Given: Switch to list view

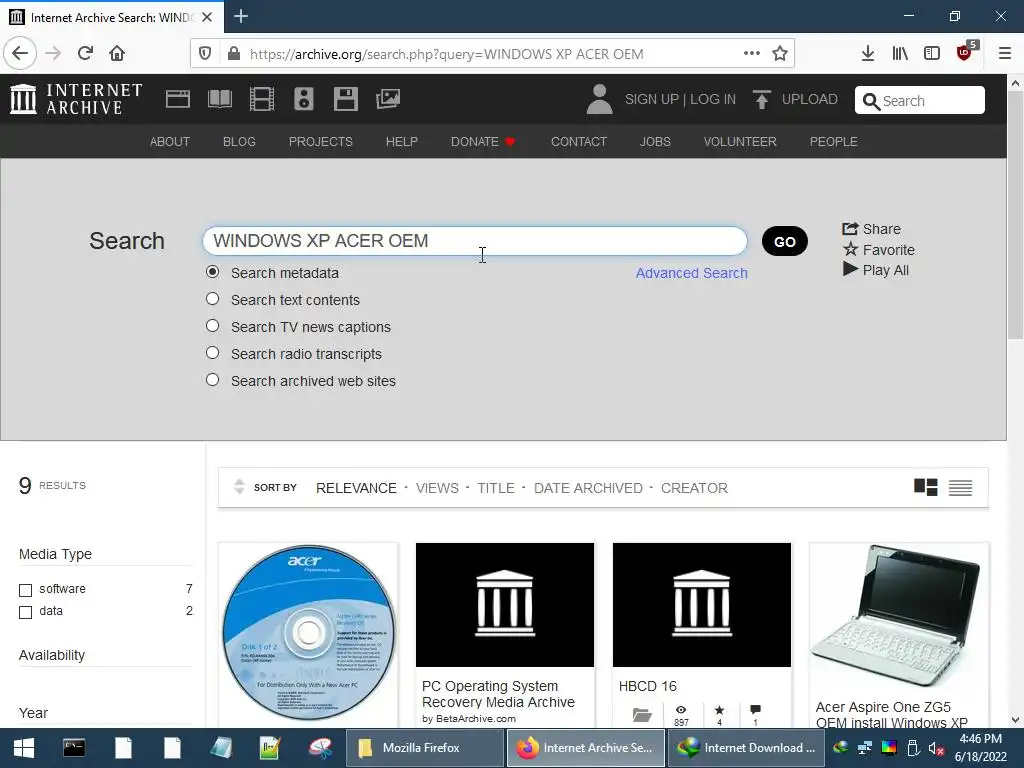Looking at the screenshot, I should click(x=961, y=488).
